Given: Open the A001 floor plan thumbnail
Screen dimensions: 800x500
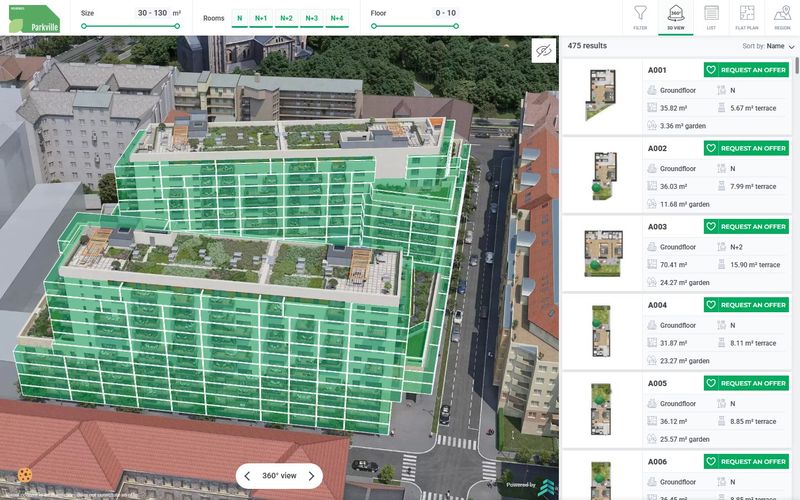Looking at the screenshot, I should (x=602, y=95).
